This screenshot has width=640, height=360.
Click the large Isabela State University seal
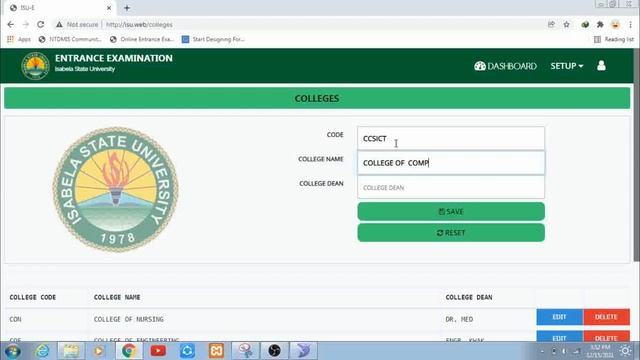116,190
